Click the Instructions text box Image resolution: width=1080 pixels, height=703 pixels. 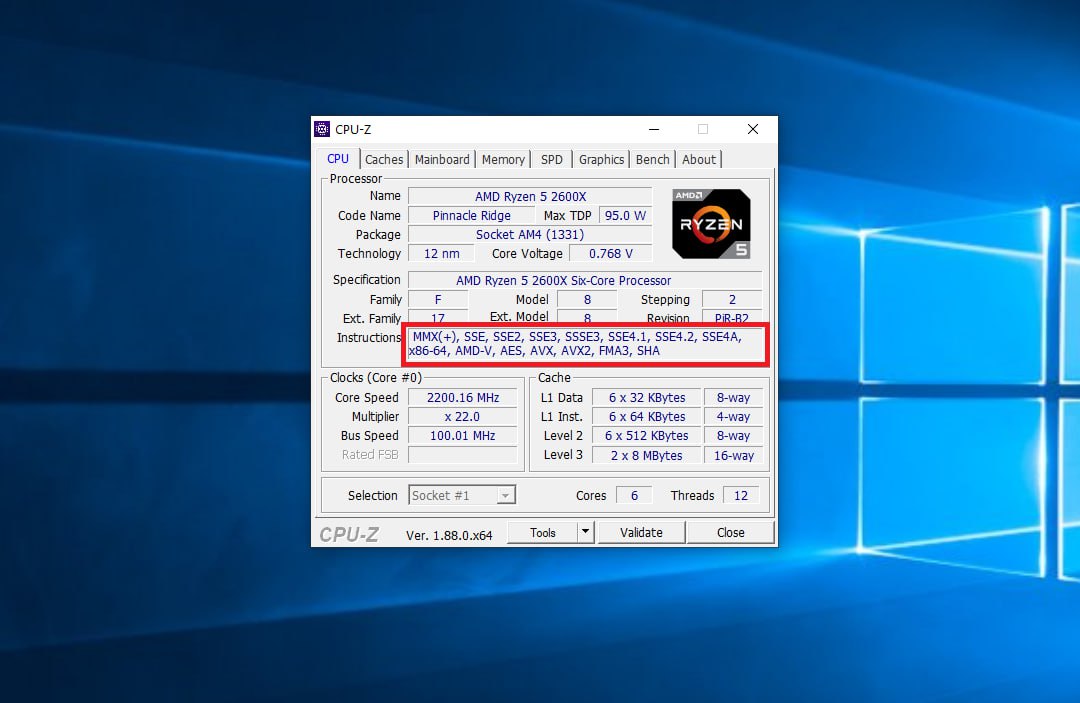[585, 344]
